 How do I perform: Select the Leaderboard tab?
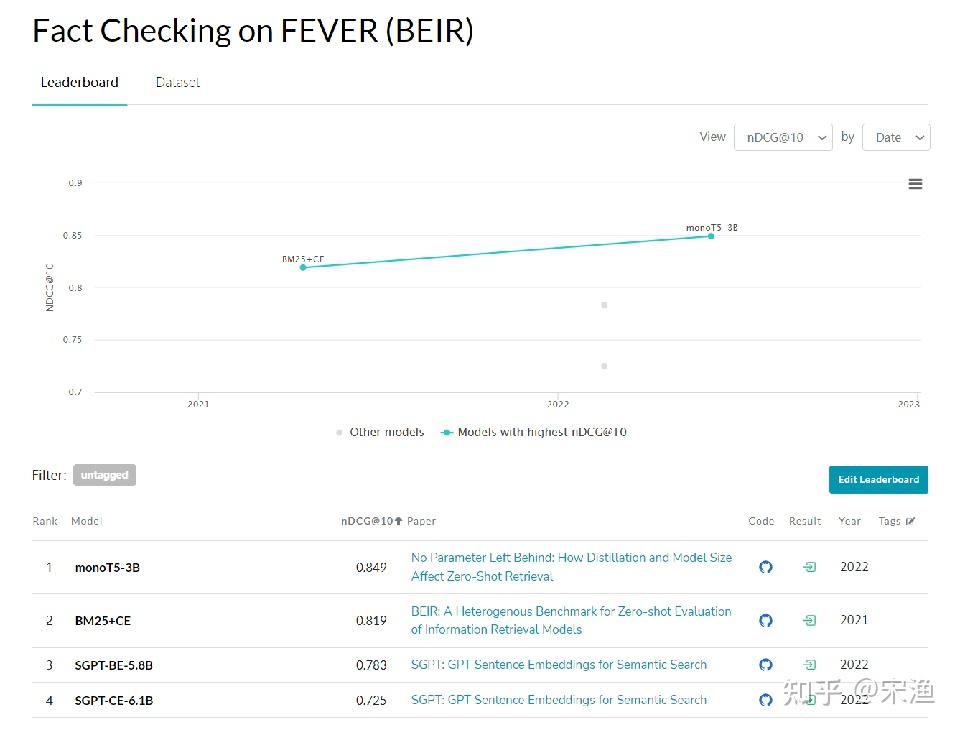[x=79, y=82]
